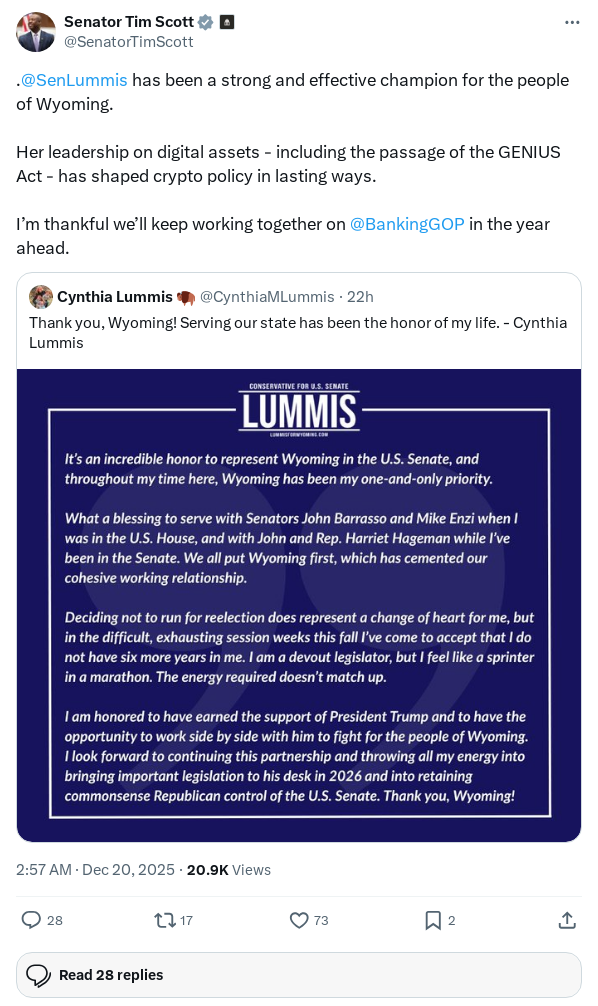The width and height of the screenshot is (598, 1006).
Task: Reply to Tim Scott's post
Action: tap(31, 919)
